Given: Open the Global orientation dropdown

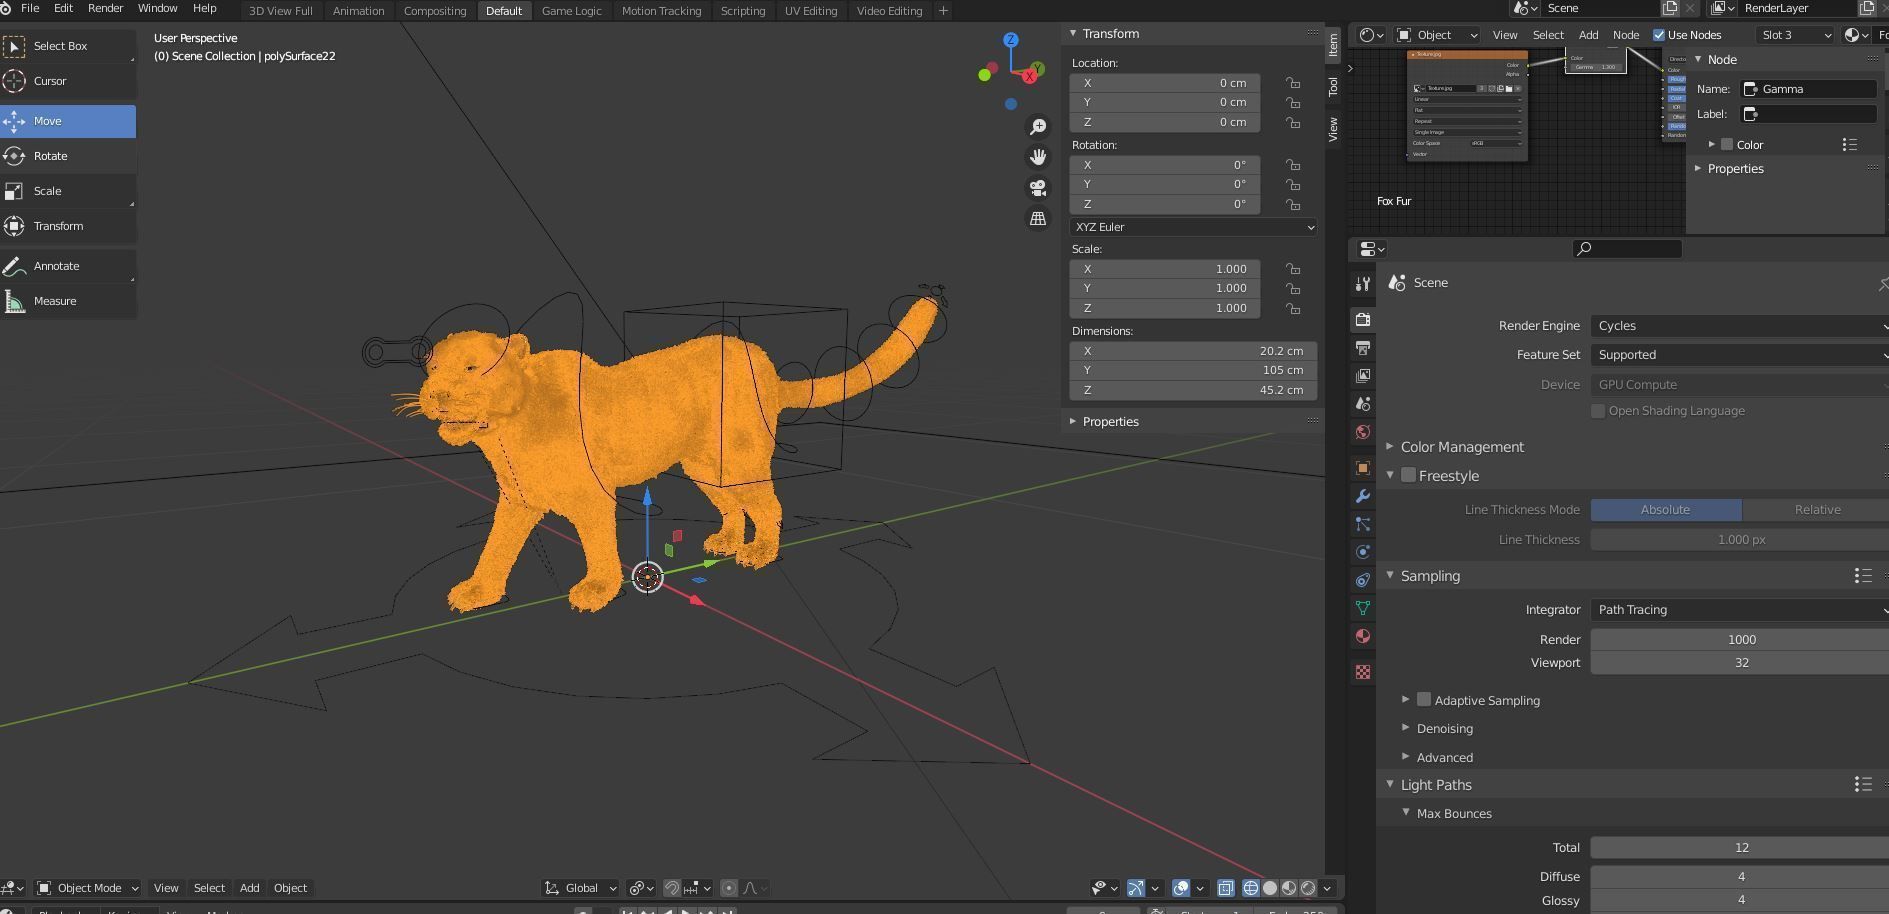Looking at the screenshot, I should [x=580, y=888].
